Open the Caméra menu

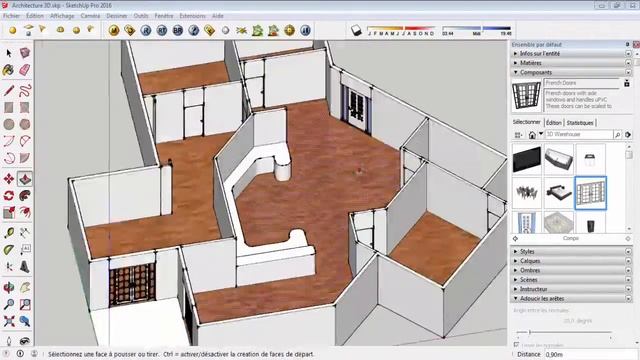(90, 16)
